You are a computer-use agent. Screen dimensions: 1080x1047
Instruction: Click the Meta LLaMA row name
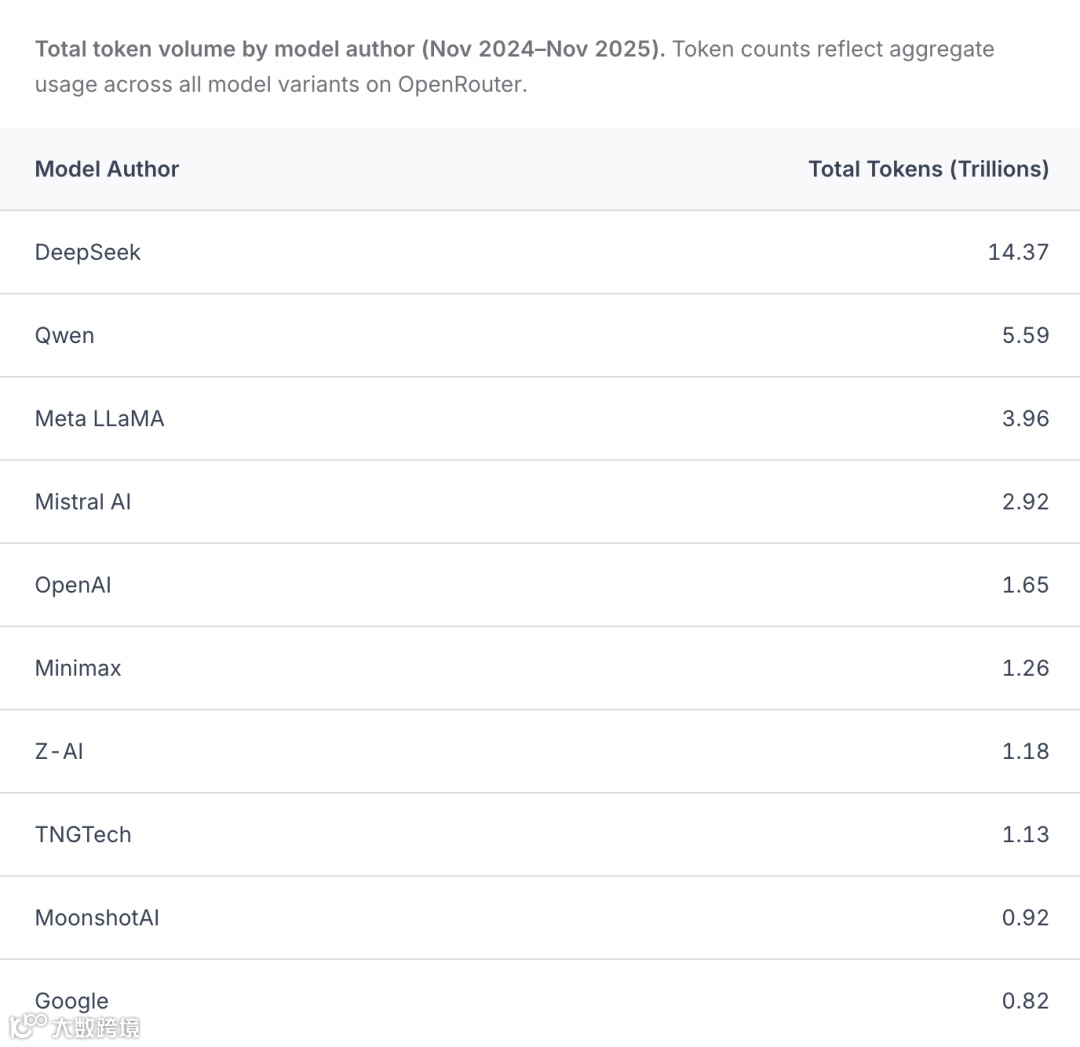point(99,418)
